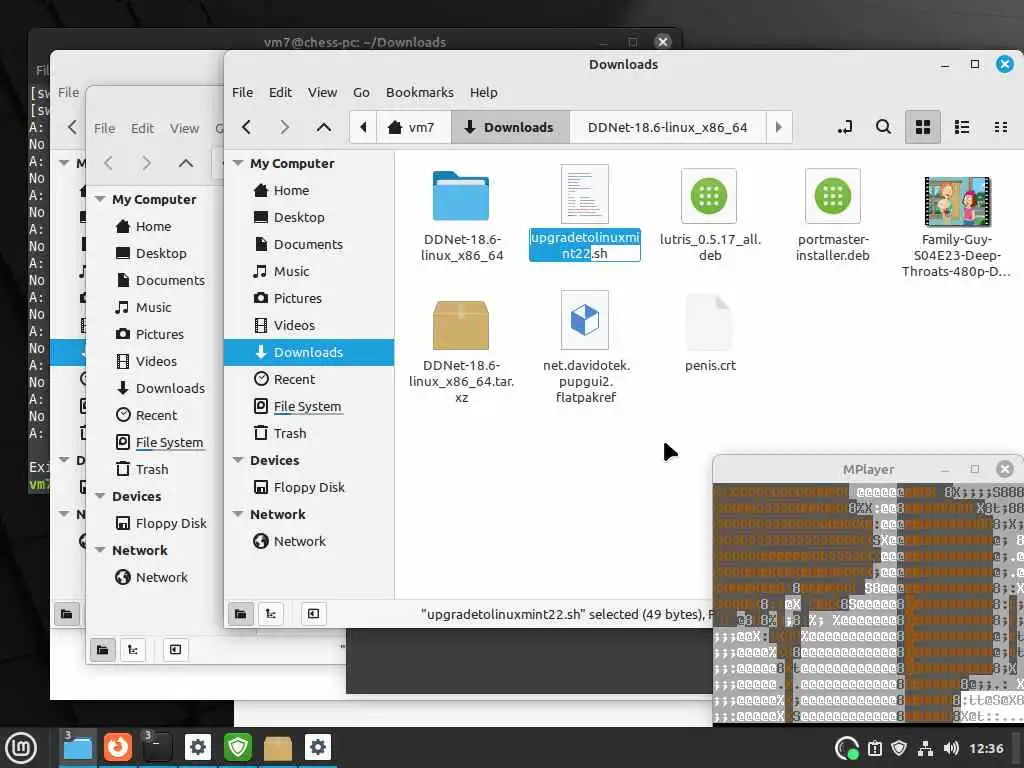Click vm7 home path button
The image size is (1024, 768).
pos(411,127)
